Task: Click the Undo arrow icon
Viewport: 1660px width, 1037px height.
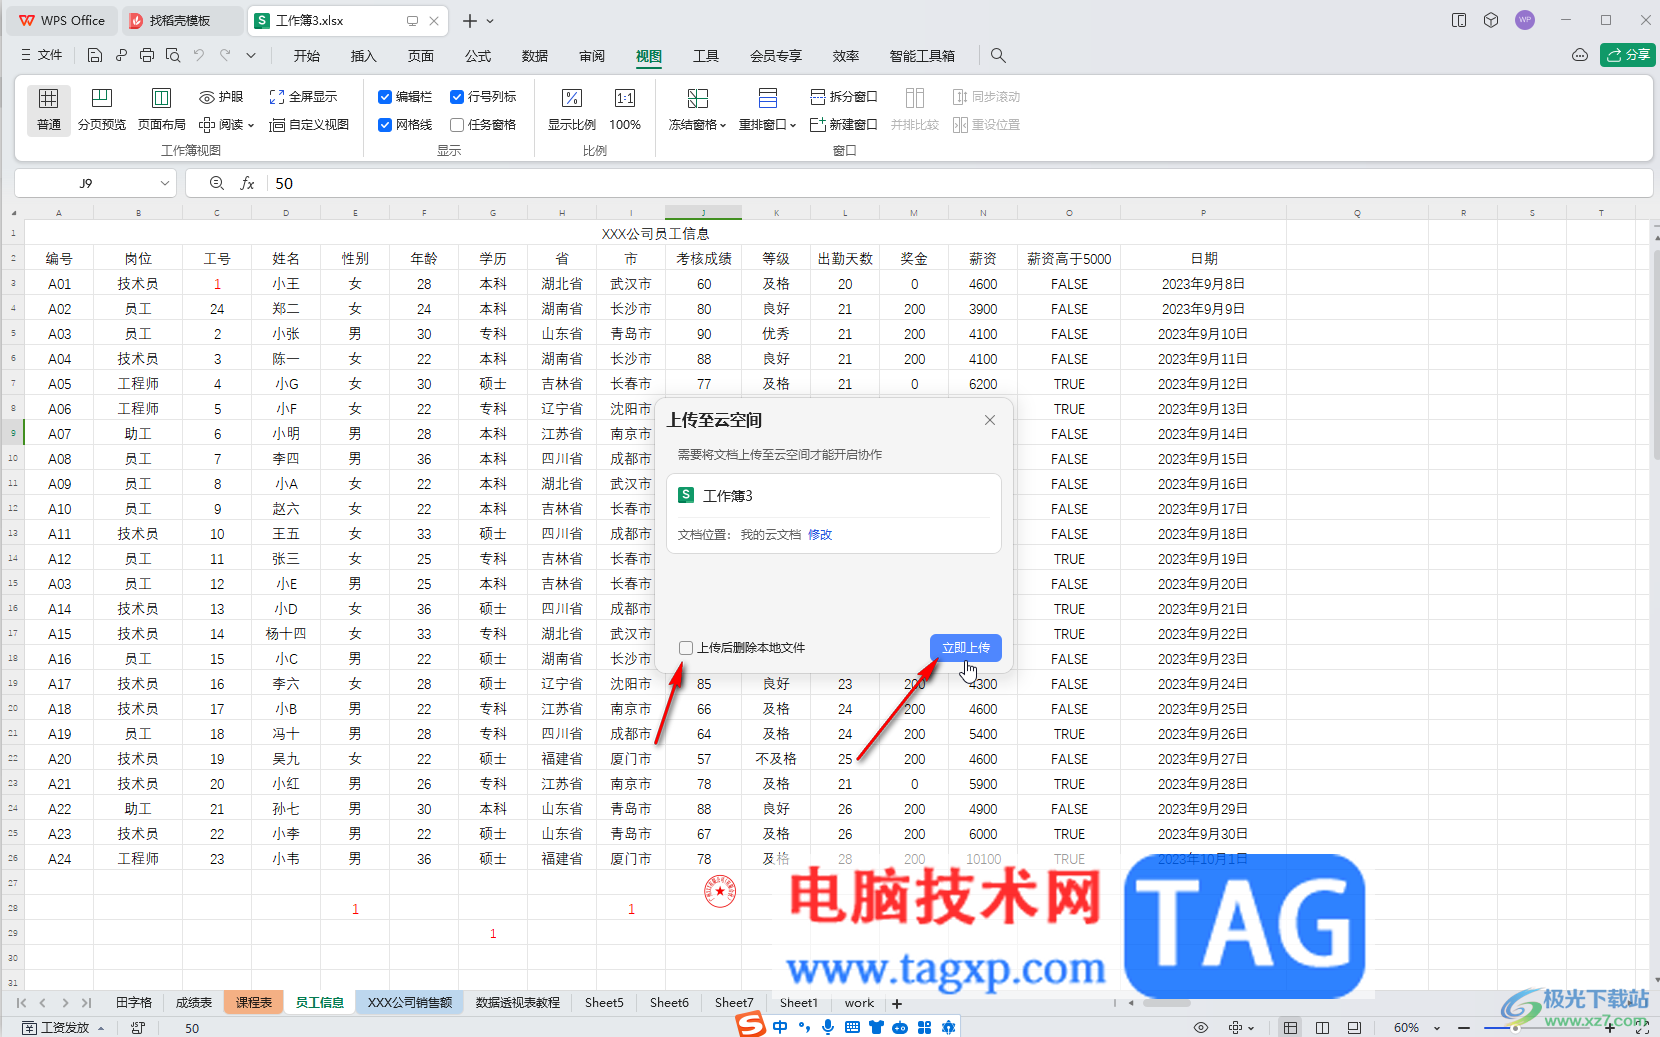Action: (x=199, y=56)
